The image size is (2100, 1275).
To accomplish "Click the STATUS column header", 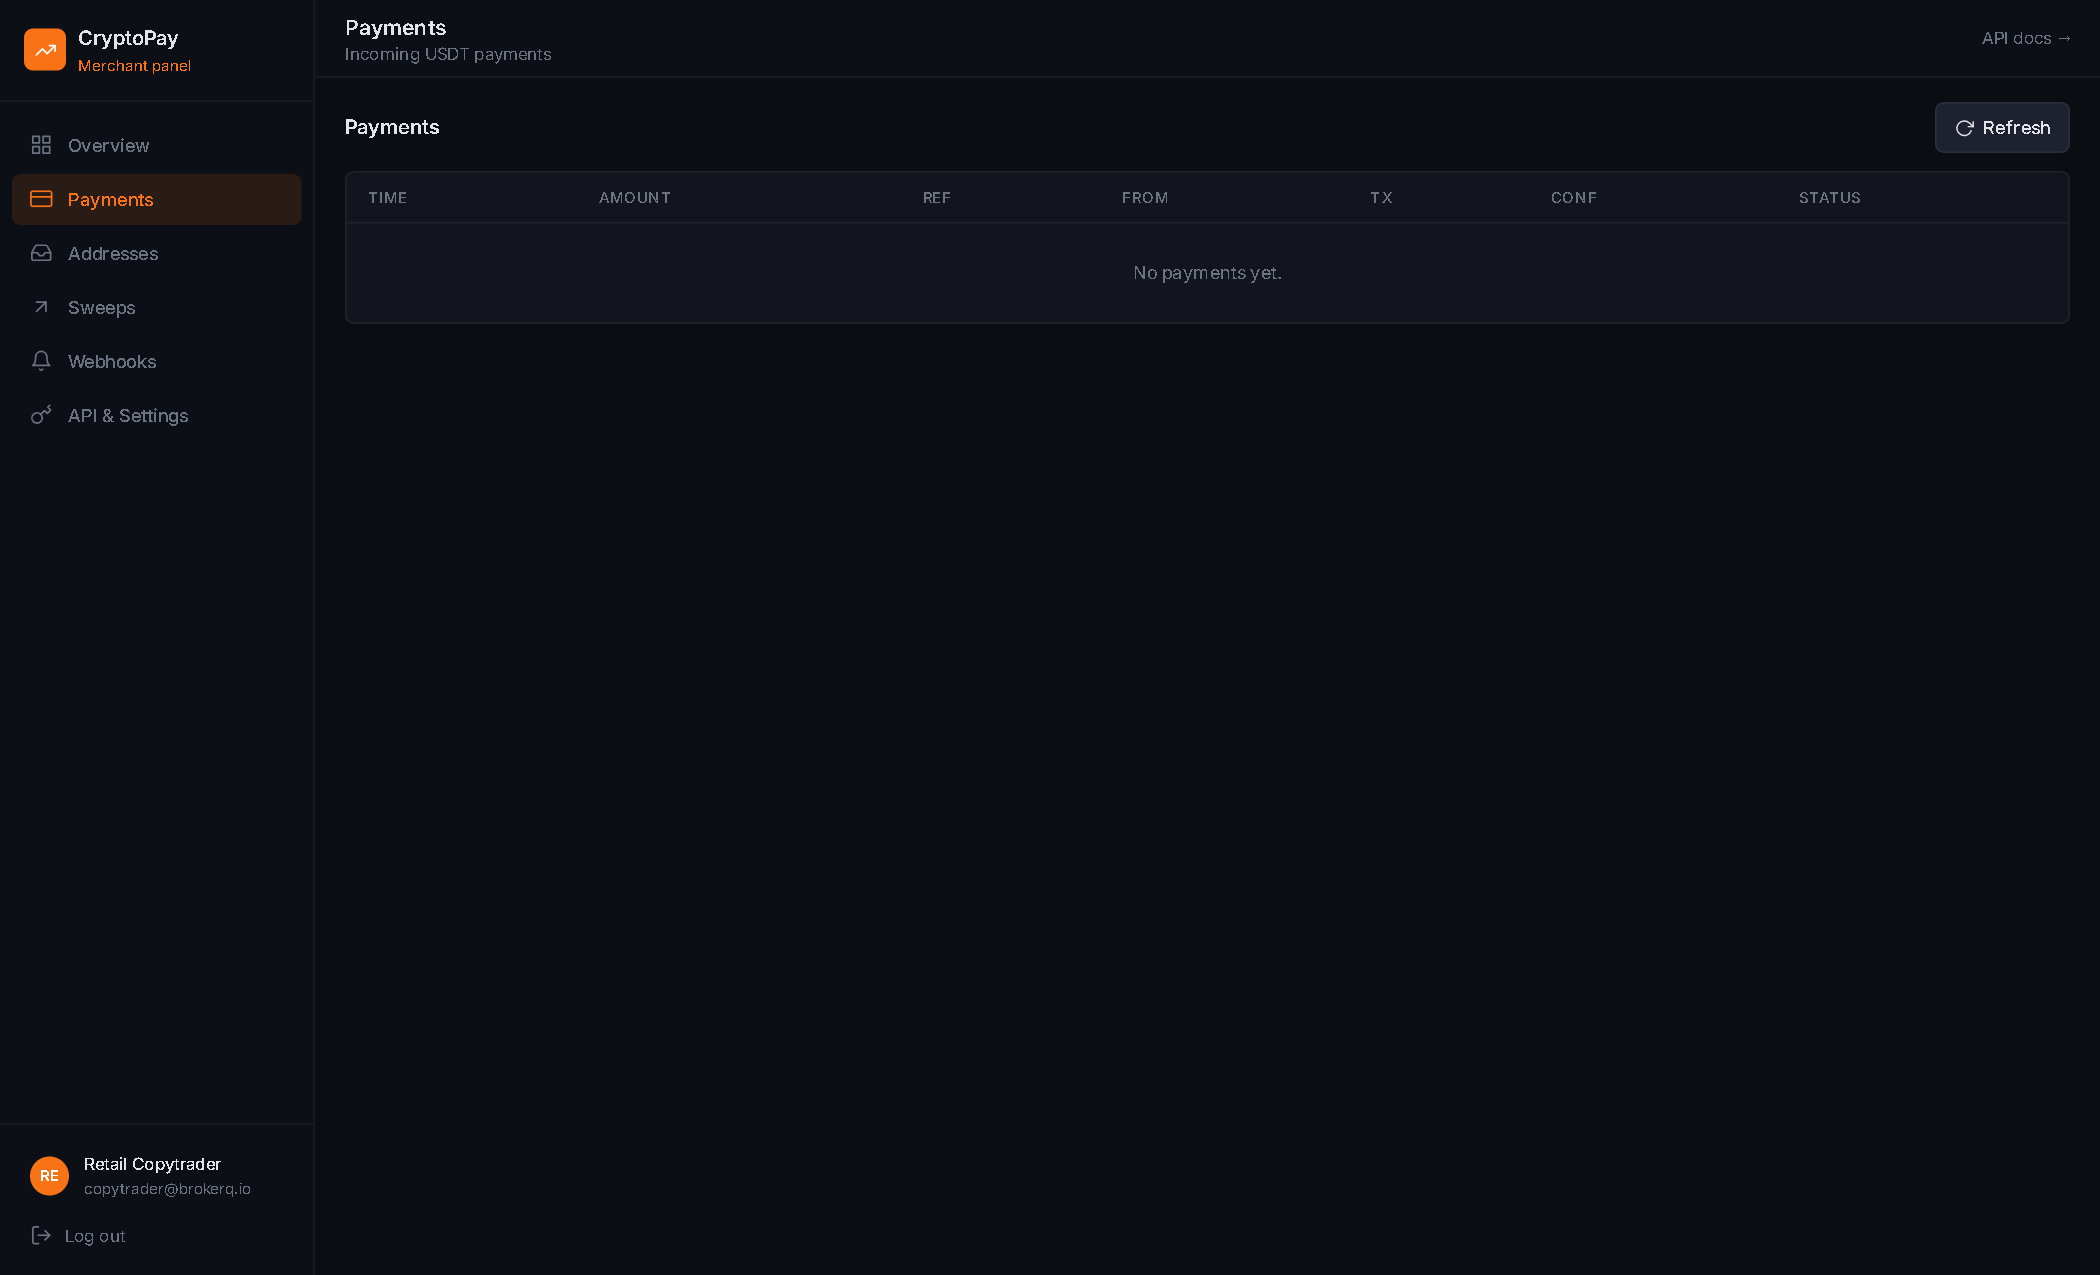I will point(1830,198).
